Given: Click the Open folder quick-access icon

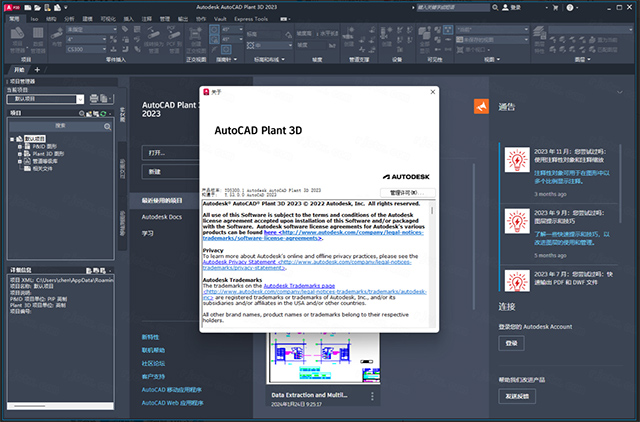Looking at the screenshot, I should click(38, 7).
